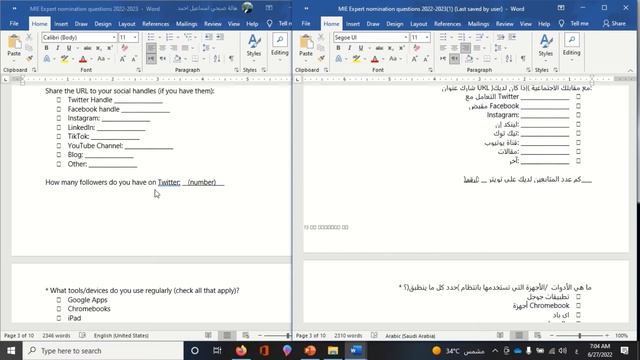
Task: Open Design tab in left Word window
Action: coord(103,24)
